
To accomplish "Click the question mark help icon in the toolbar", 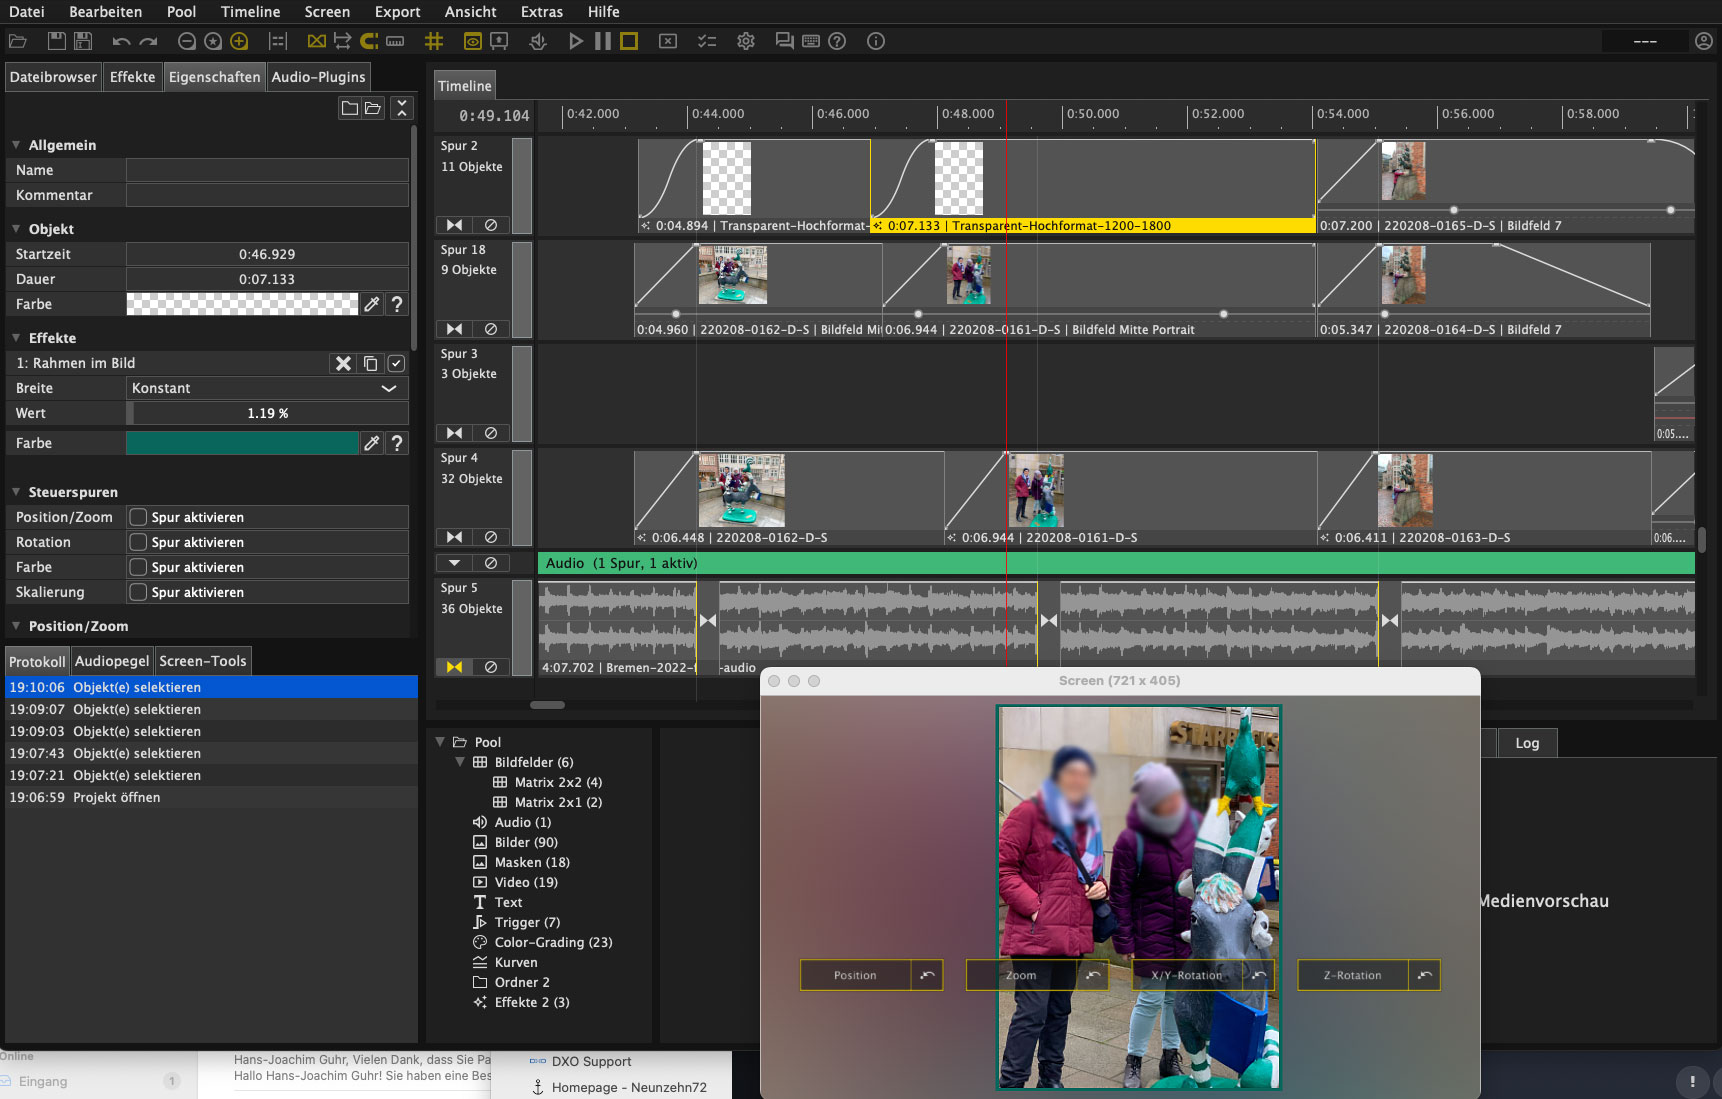I will (837, 41).
